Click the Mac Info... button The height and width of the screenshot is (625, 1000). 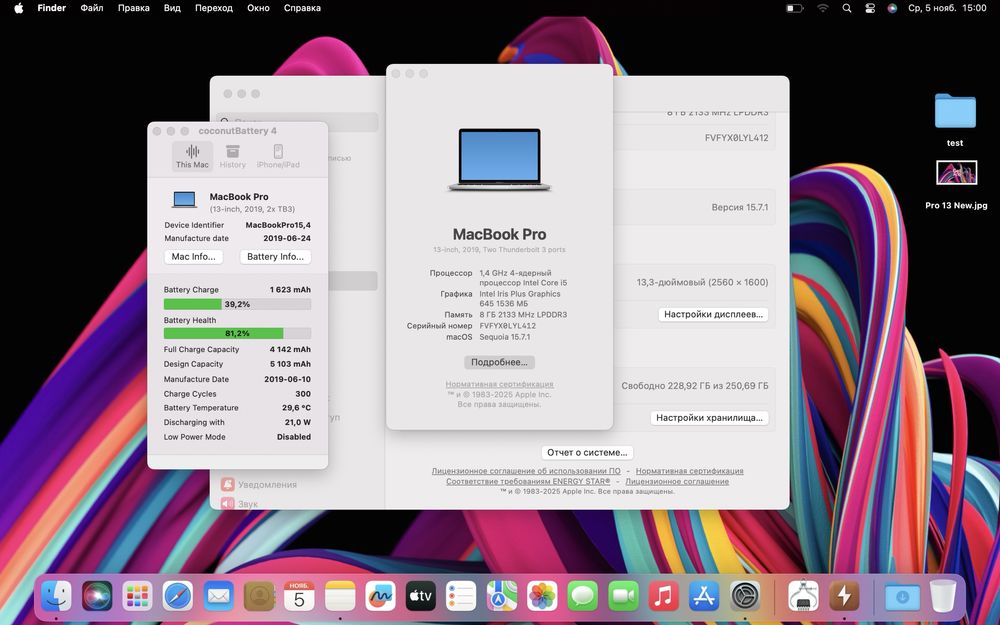[194, 256]
